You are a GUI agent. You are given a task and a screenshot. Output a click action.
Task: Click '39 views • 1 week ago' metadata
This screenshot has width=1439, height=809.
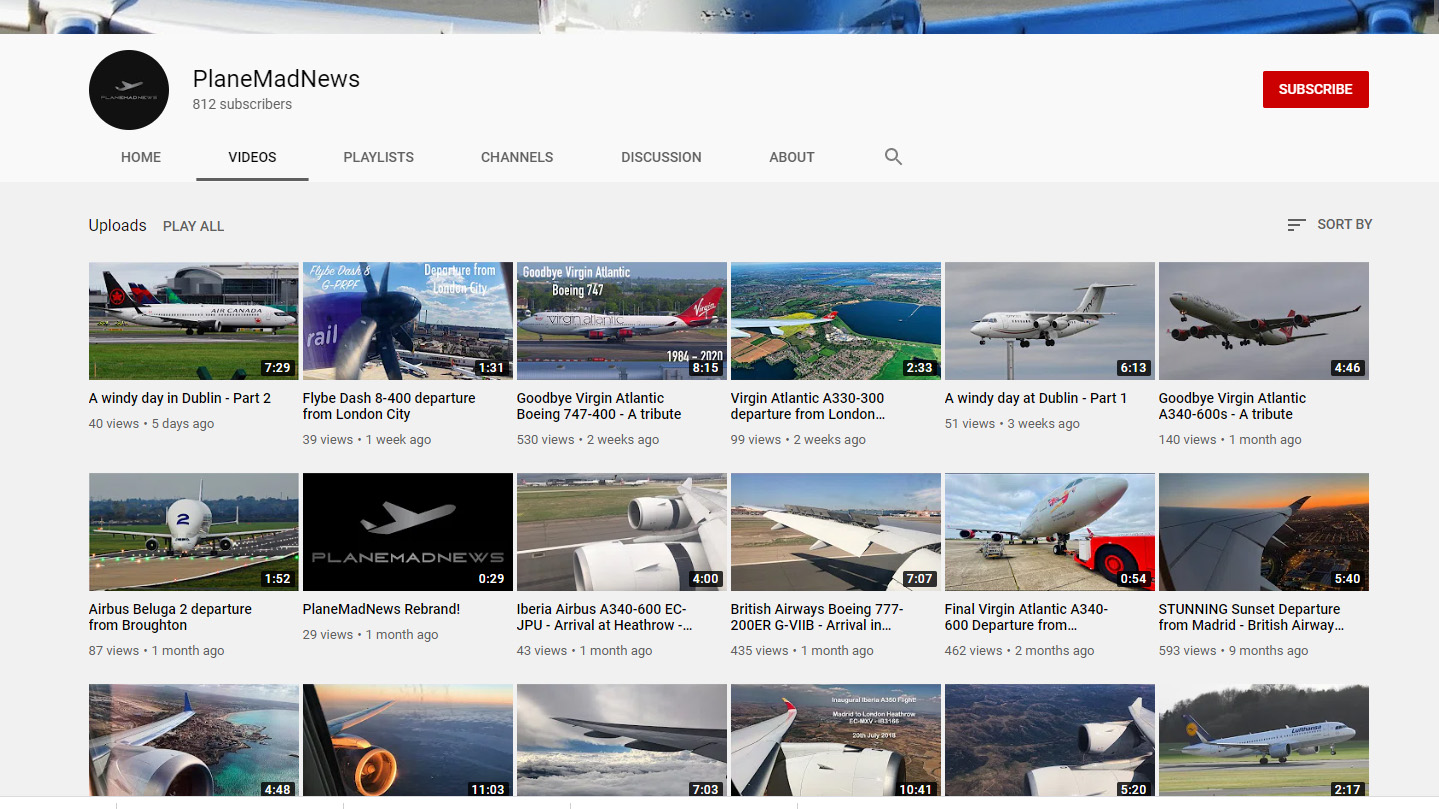point(367,440)
